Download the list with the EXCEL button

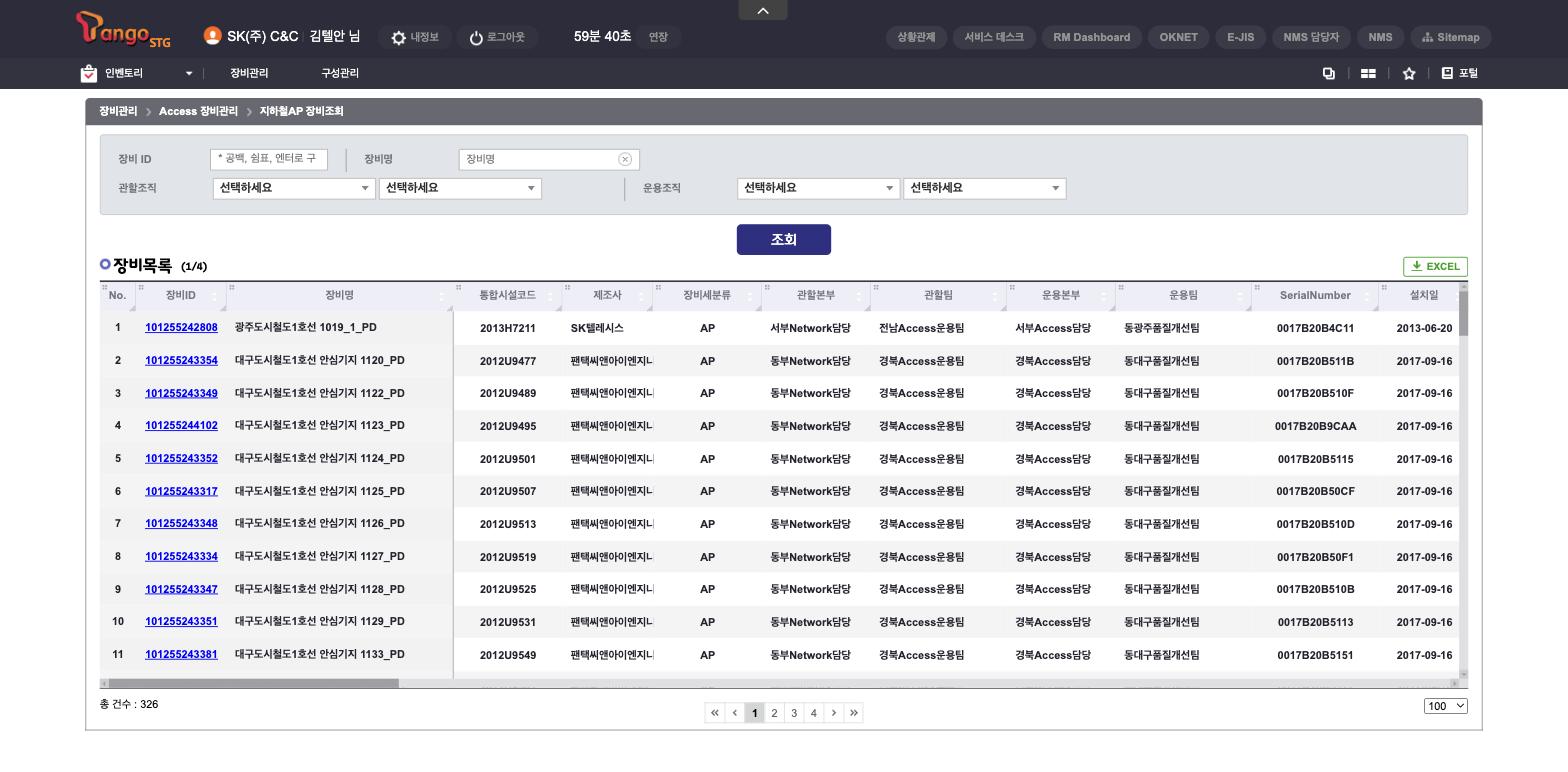pos(1435,266)
